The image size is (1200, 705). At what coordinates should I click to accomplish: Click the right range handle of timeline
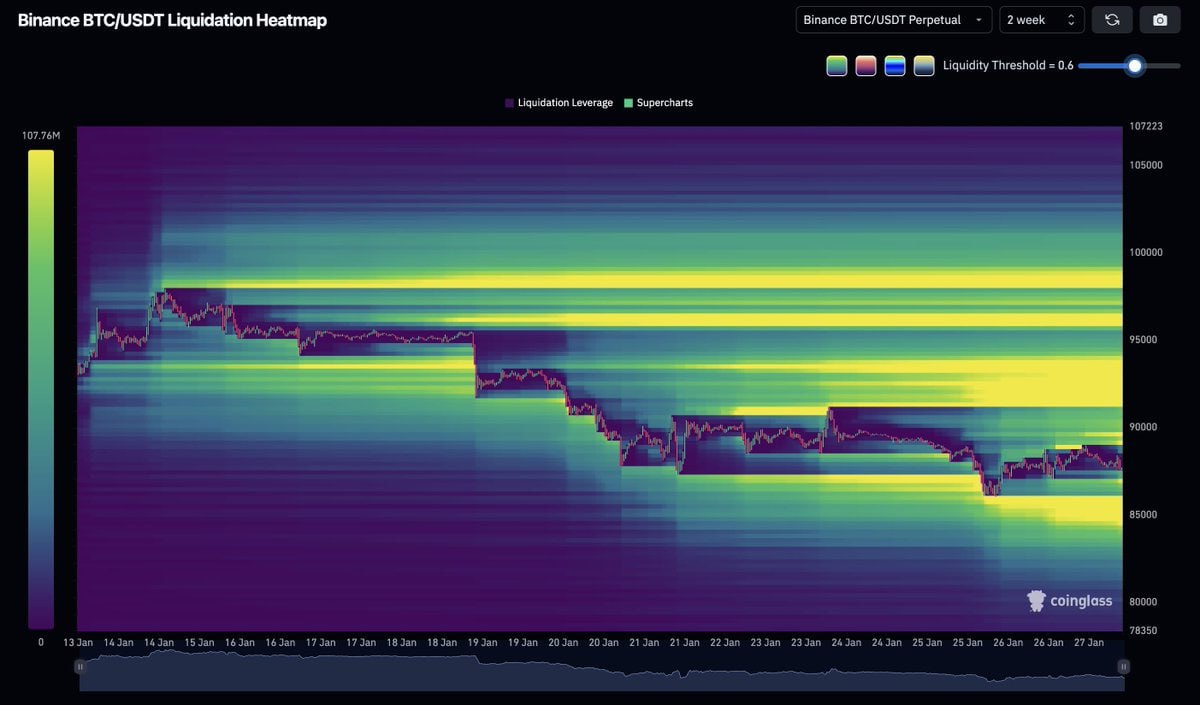tap(1123, 666)
